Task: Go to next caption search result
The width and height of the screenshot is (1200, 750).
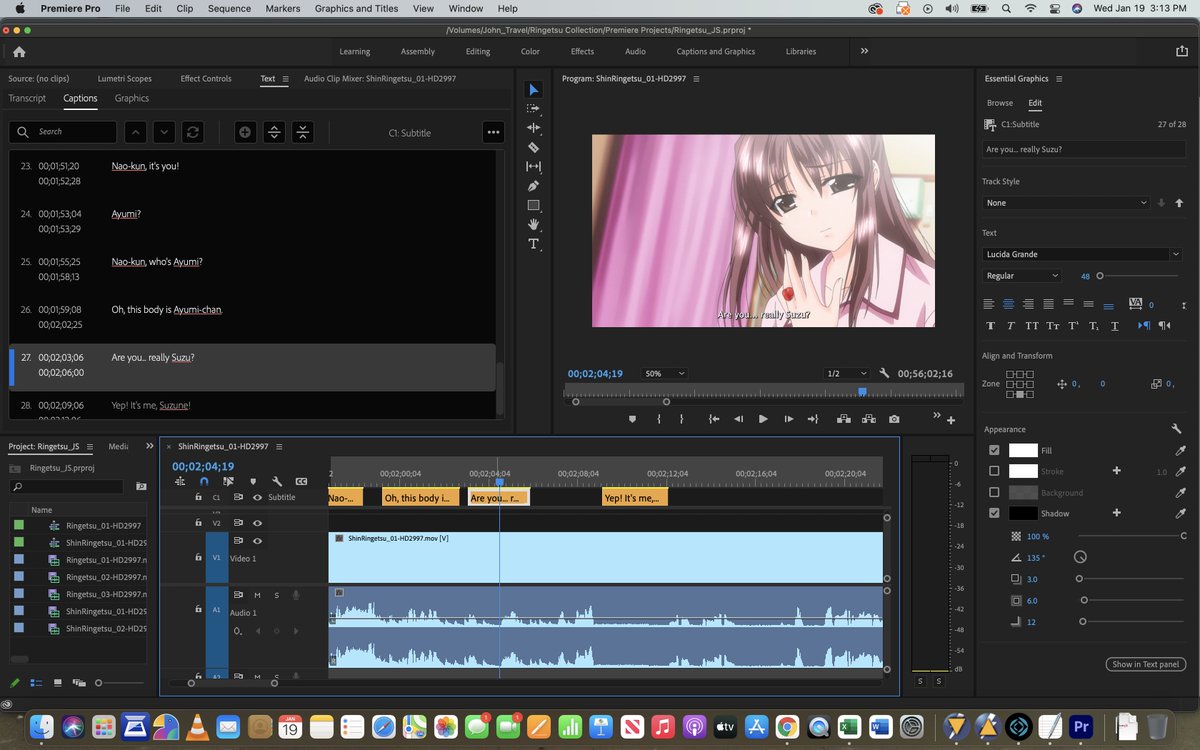Action: point(164,132)
